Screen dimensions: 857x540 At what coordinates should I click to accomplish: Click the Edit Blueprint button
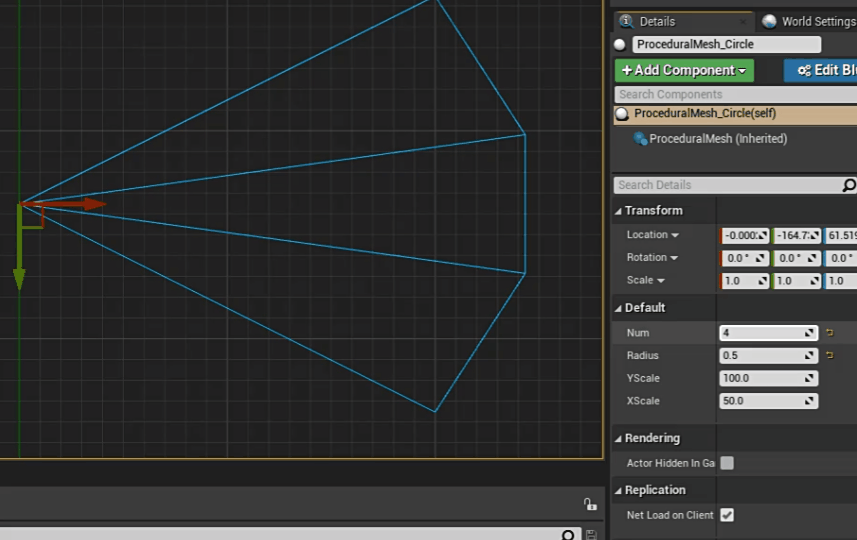coord(820,71)
